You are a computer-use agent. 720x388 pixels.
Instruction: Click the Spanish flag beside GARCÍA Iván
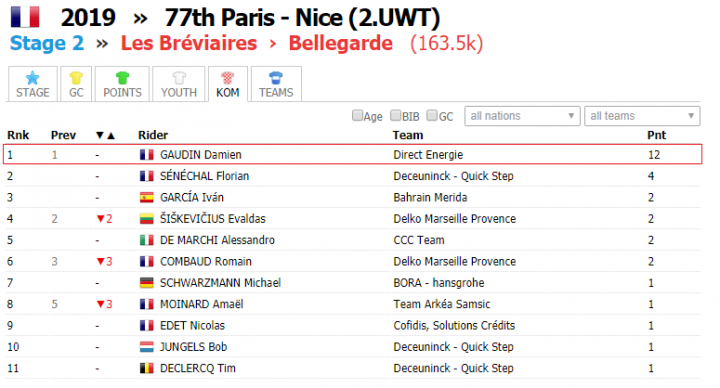point(146,197)
